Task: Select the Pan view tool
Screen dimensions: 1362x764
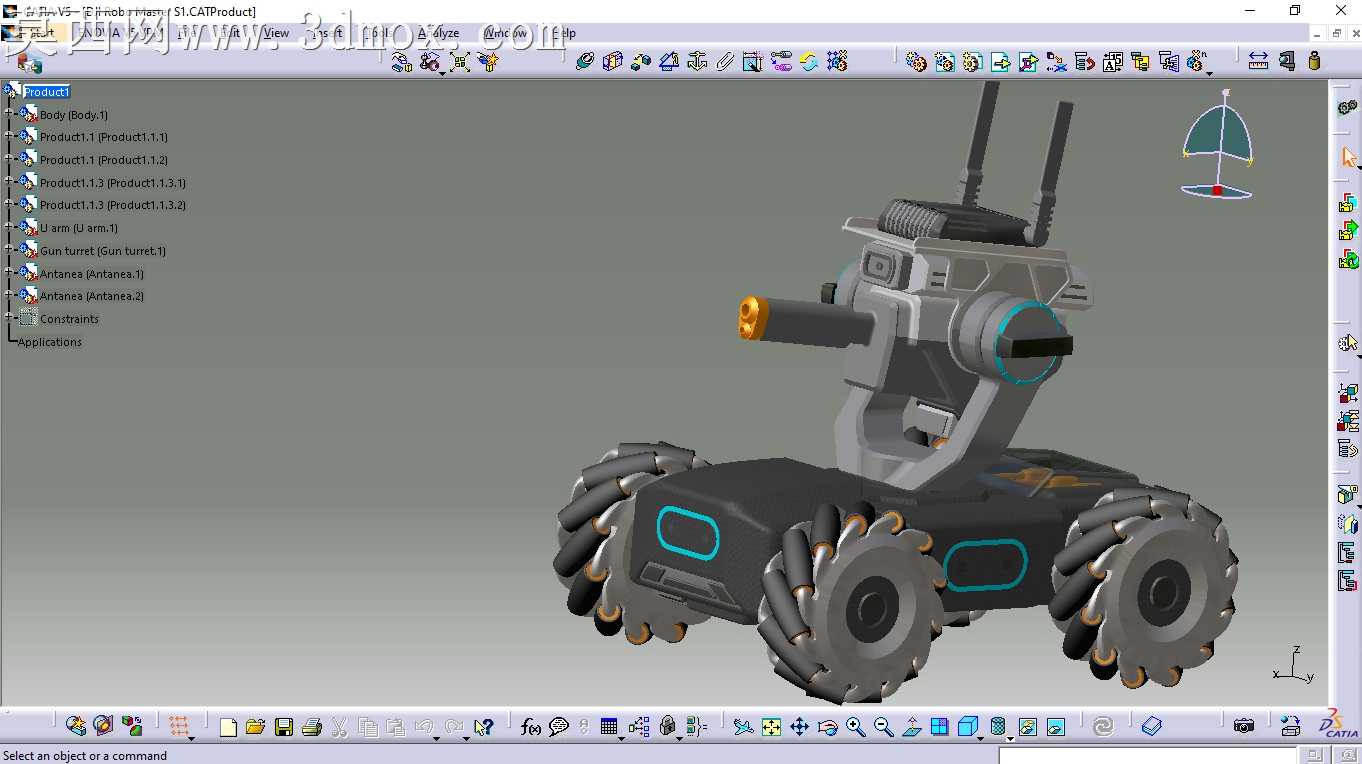Action: pyautogui.click(x=799, y=727)
